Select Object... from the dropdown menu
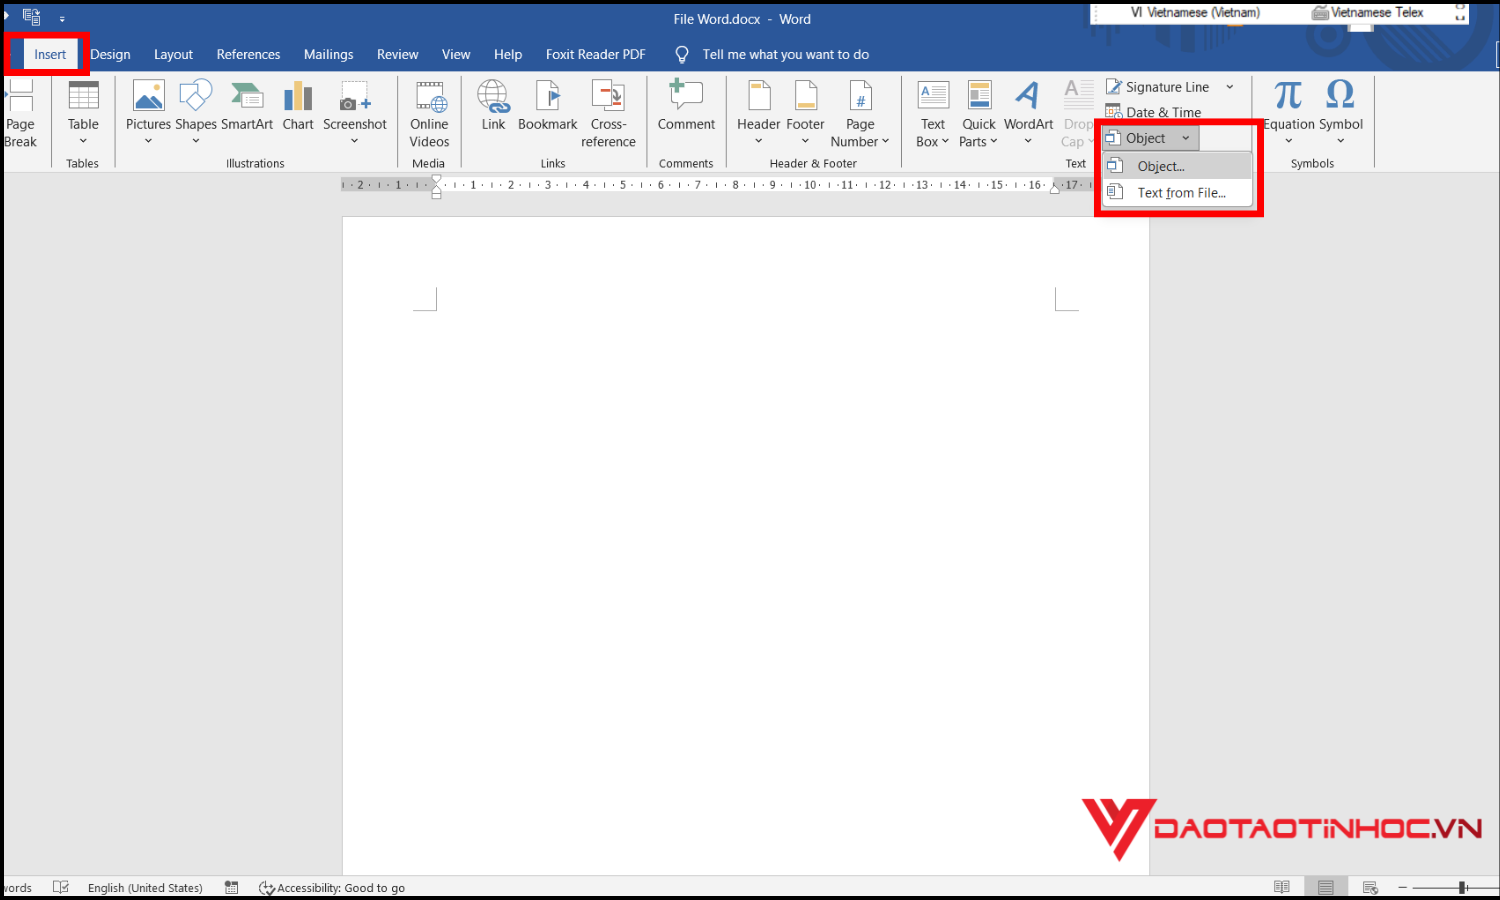Image resolution: width=1500 pixels, height=900 pixels. click(x=1161, y=166)
